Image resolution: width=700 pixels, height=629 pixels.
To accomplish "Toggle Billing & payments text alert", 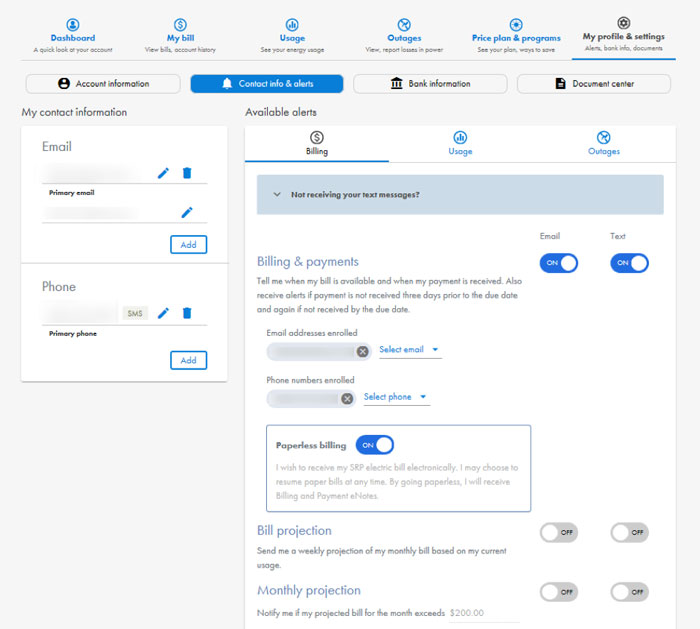I will click(629, 263).
